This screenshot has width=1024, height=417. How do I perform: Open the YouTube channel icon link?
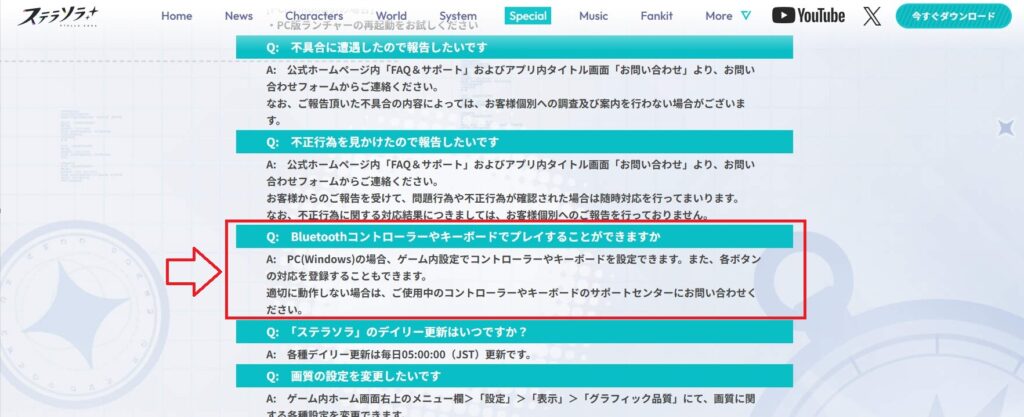click(809, 16)
